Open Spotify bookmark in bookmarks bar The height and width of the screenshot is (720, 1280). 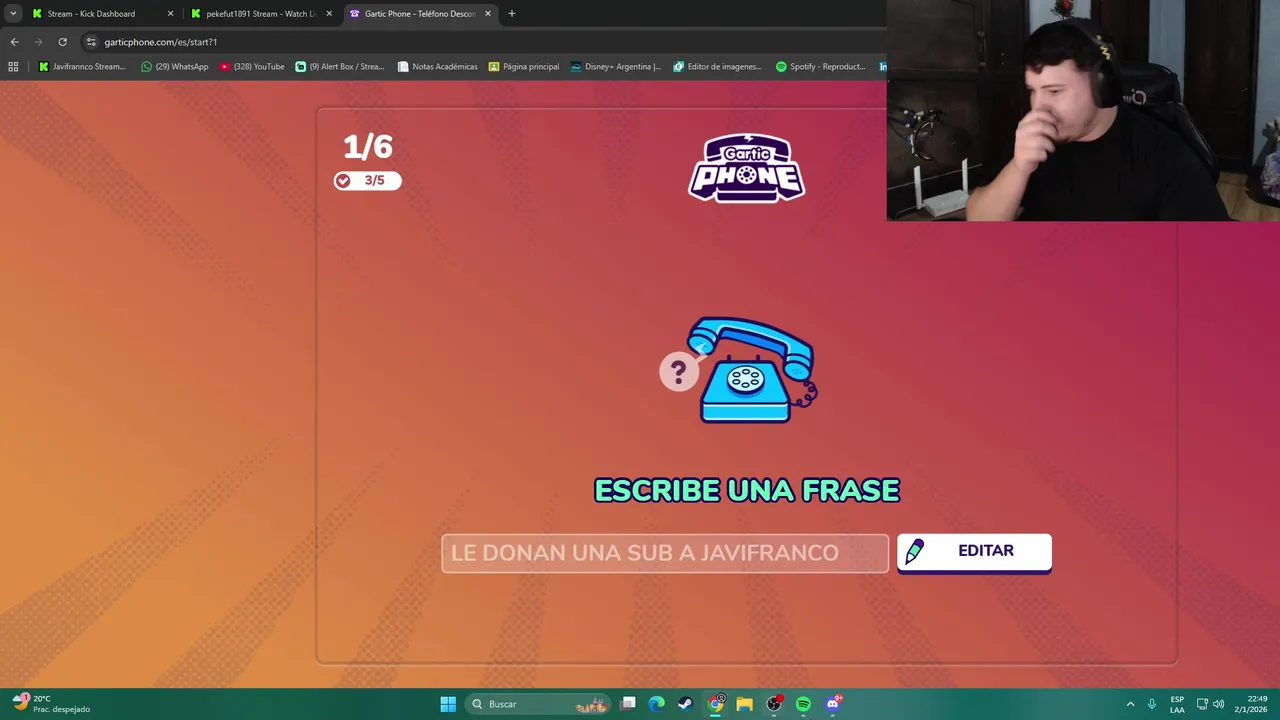(821, 67)
